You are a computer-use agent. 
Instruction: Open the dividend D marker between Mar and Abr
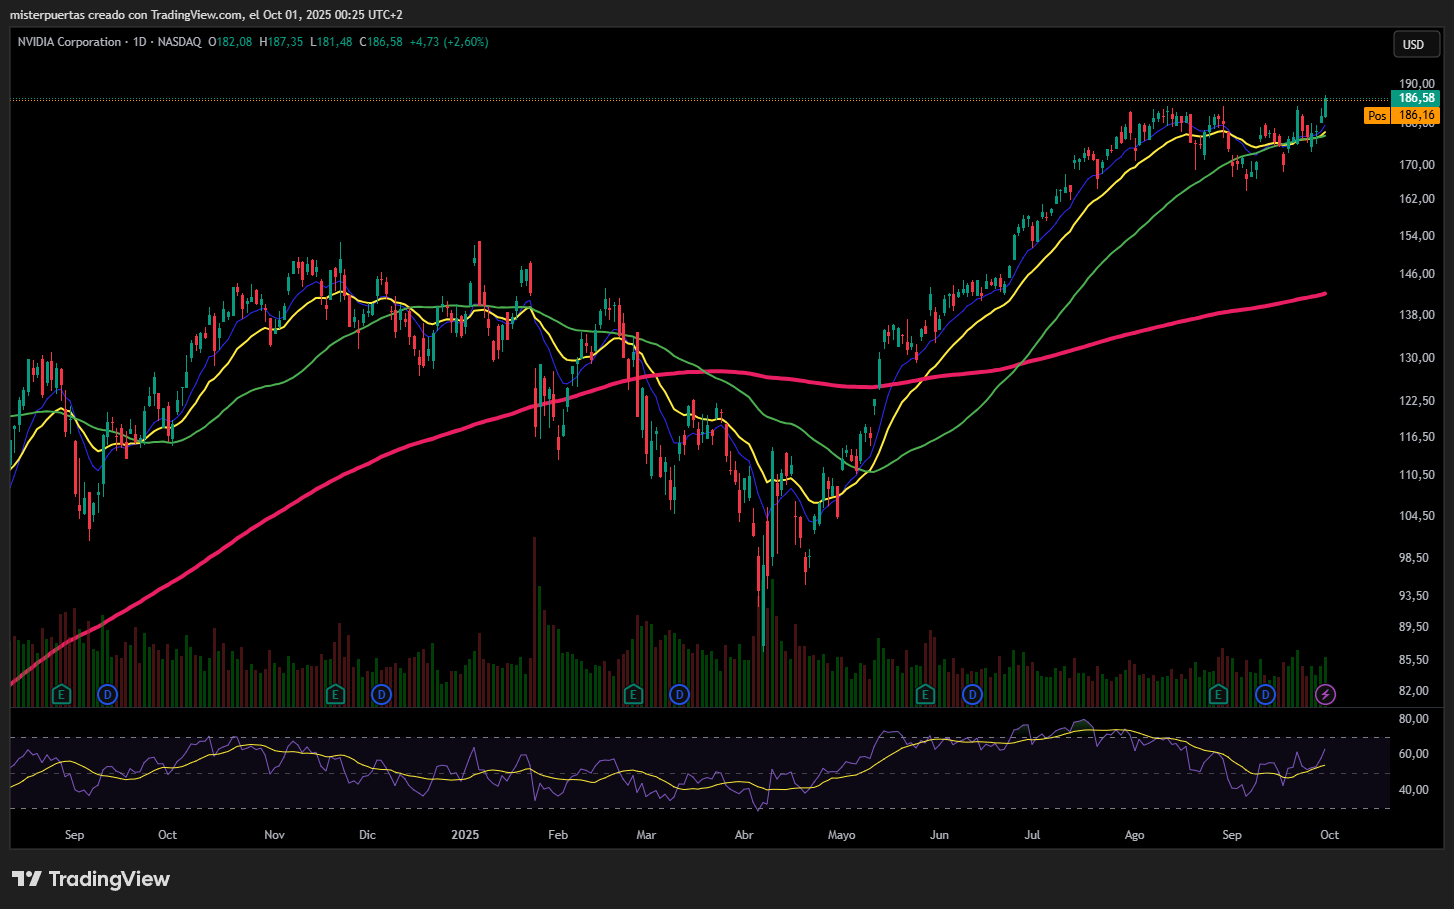coord(679,694)
